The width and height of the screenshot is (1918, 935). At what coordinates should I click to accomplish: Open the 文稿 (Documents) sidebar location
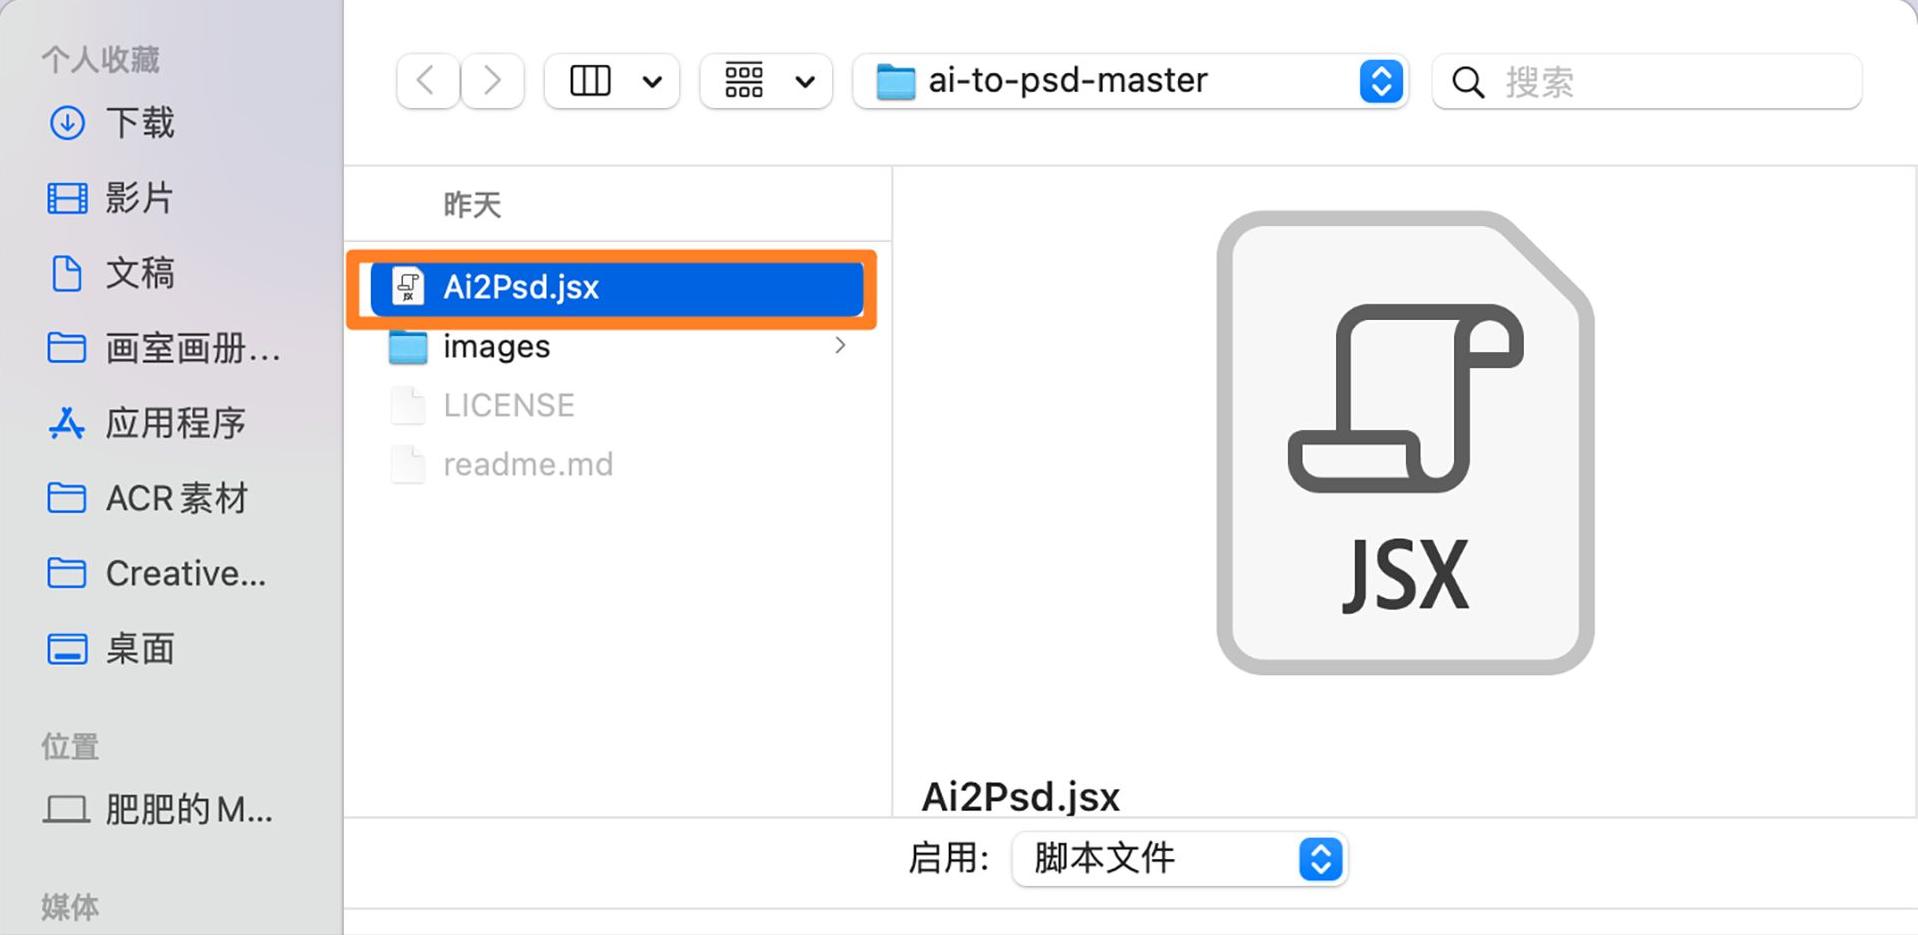tap(140, 273)
